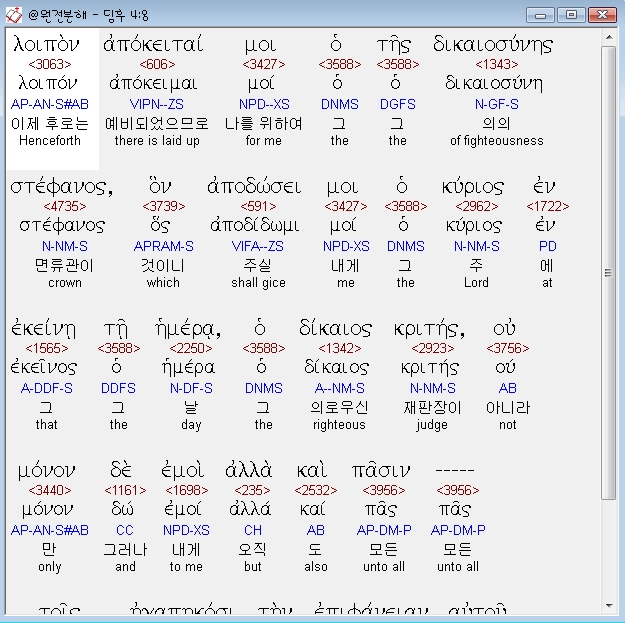The width and height of the screenshot is (625, 623).
Task: Click the gloss 'there is laid up'
Action: click(x=157, y=141)
